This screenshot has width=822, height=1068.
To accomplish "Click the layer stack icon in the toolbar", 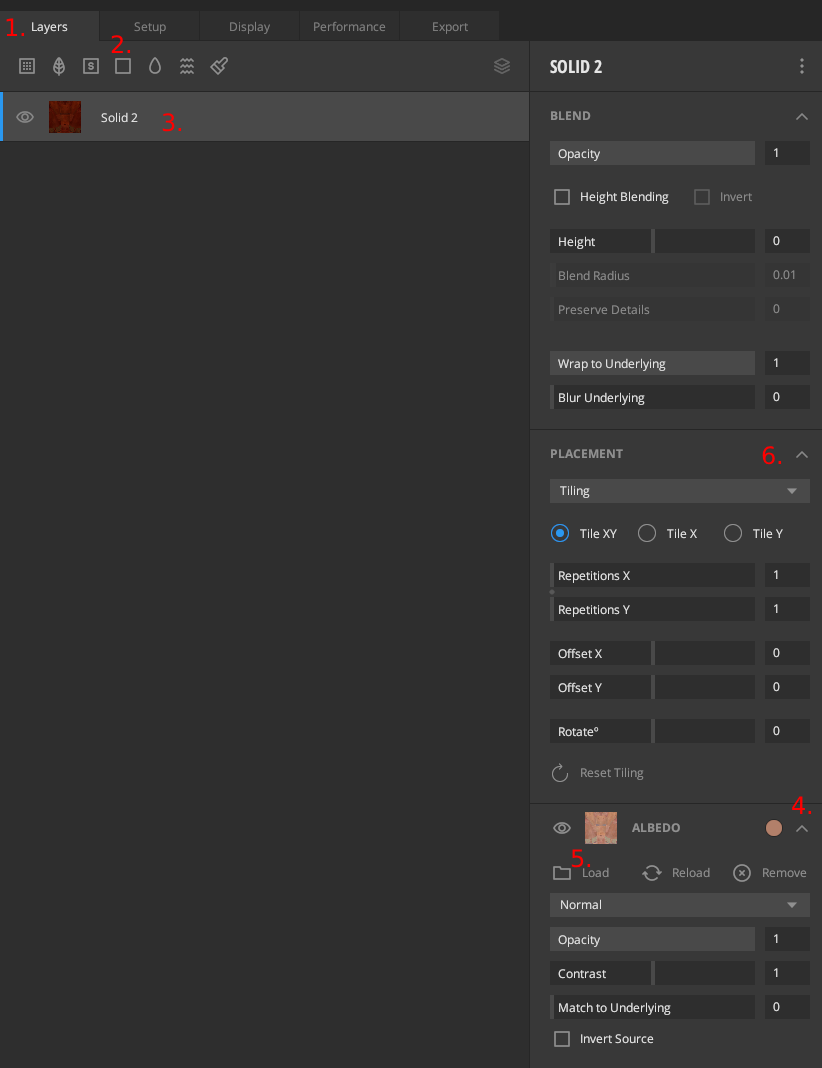I will 502,66.
